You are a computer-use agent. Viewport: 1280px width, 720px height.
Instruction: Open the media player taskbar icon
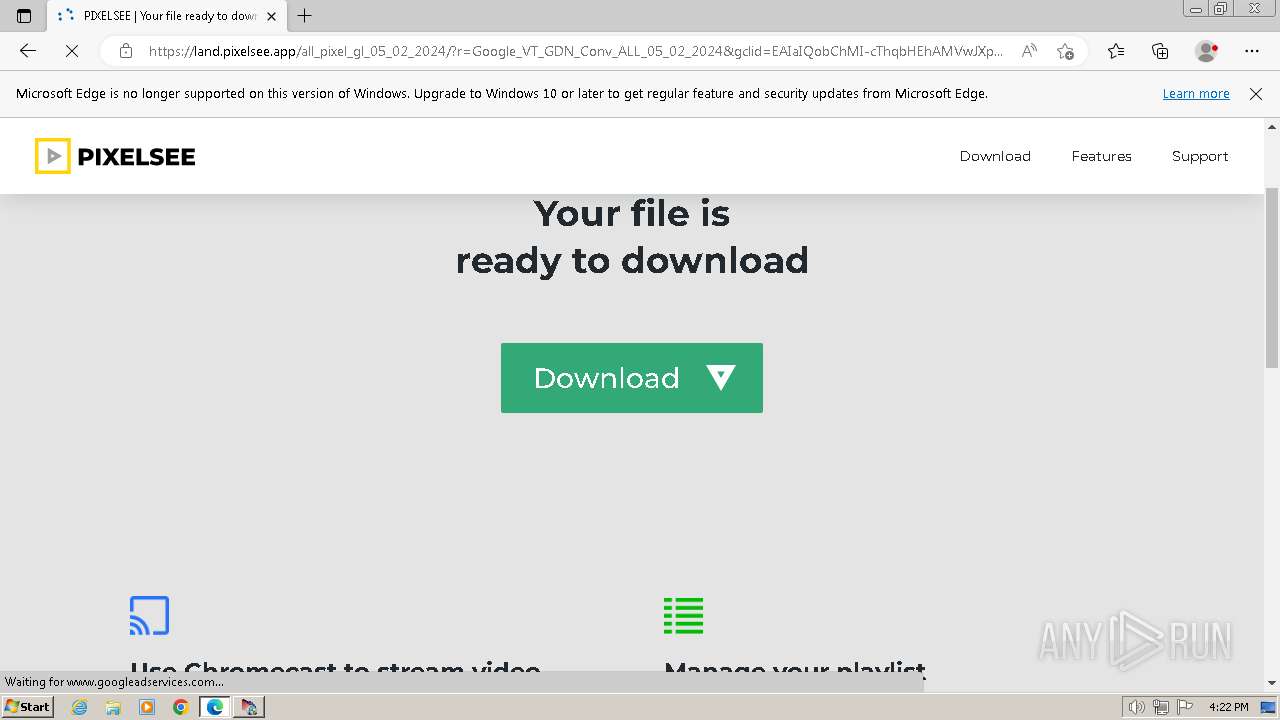147,707
